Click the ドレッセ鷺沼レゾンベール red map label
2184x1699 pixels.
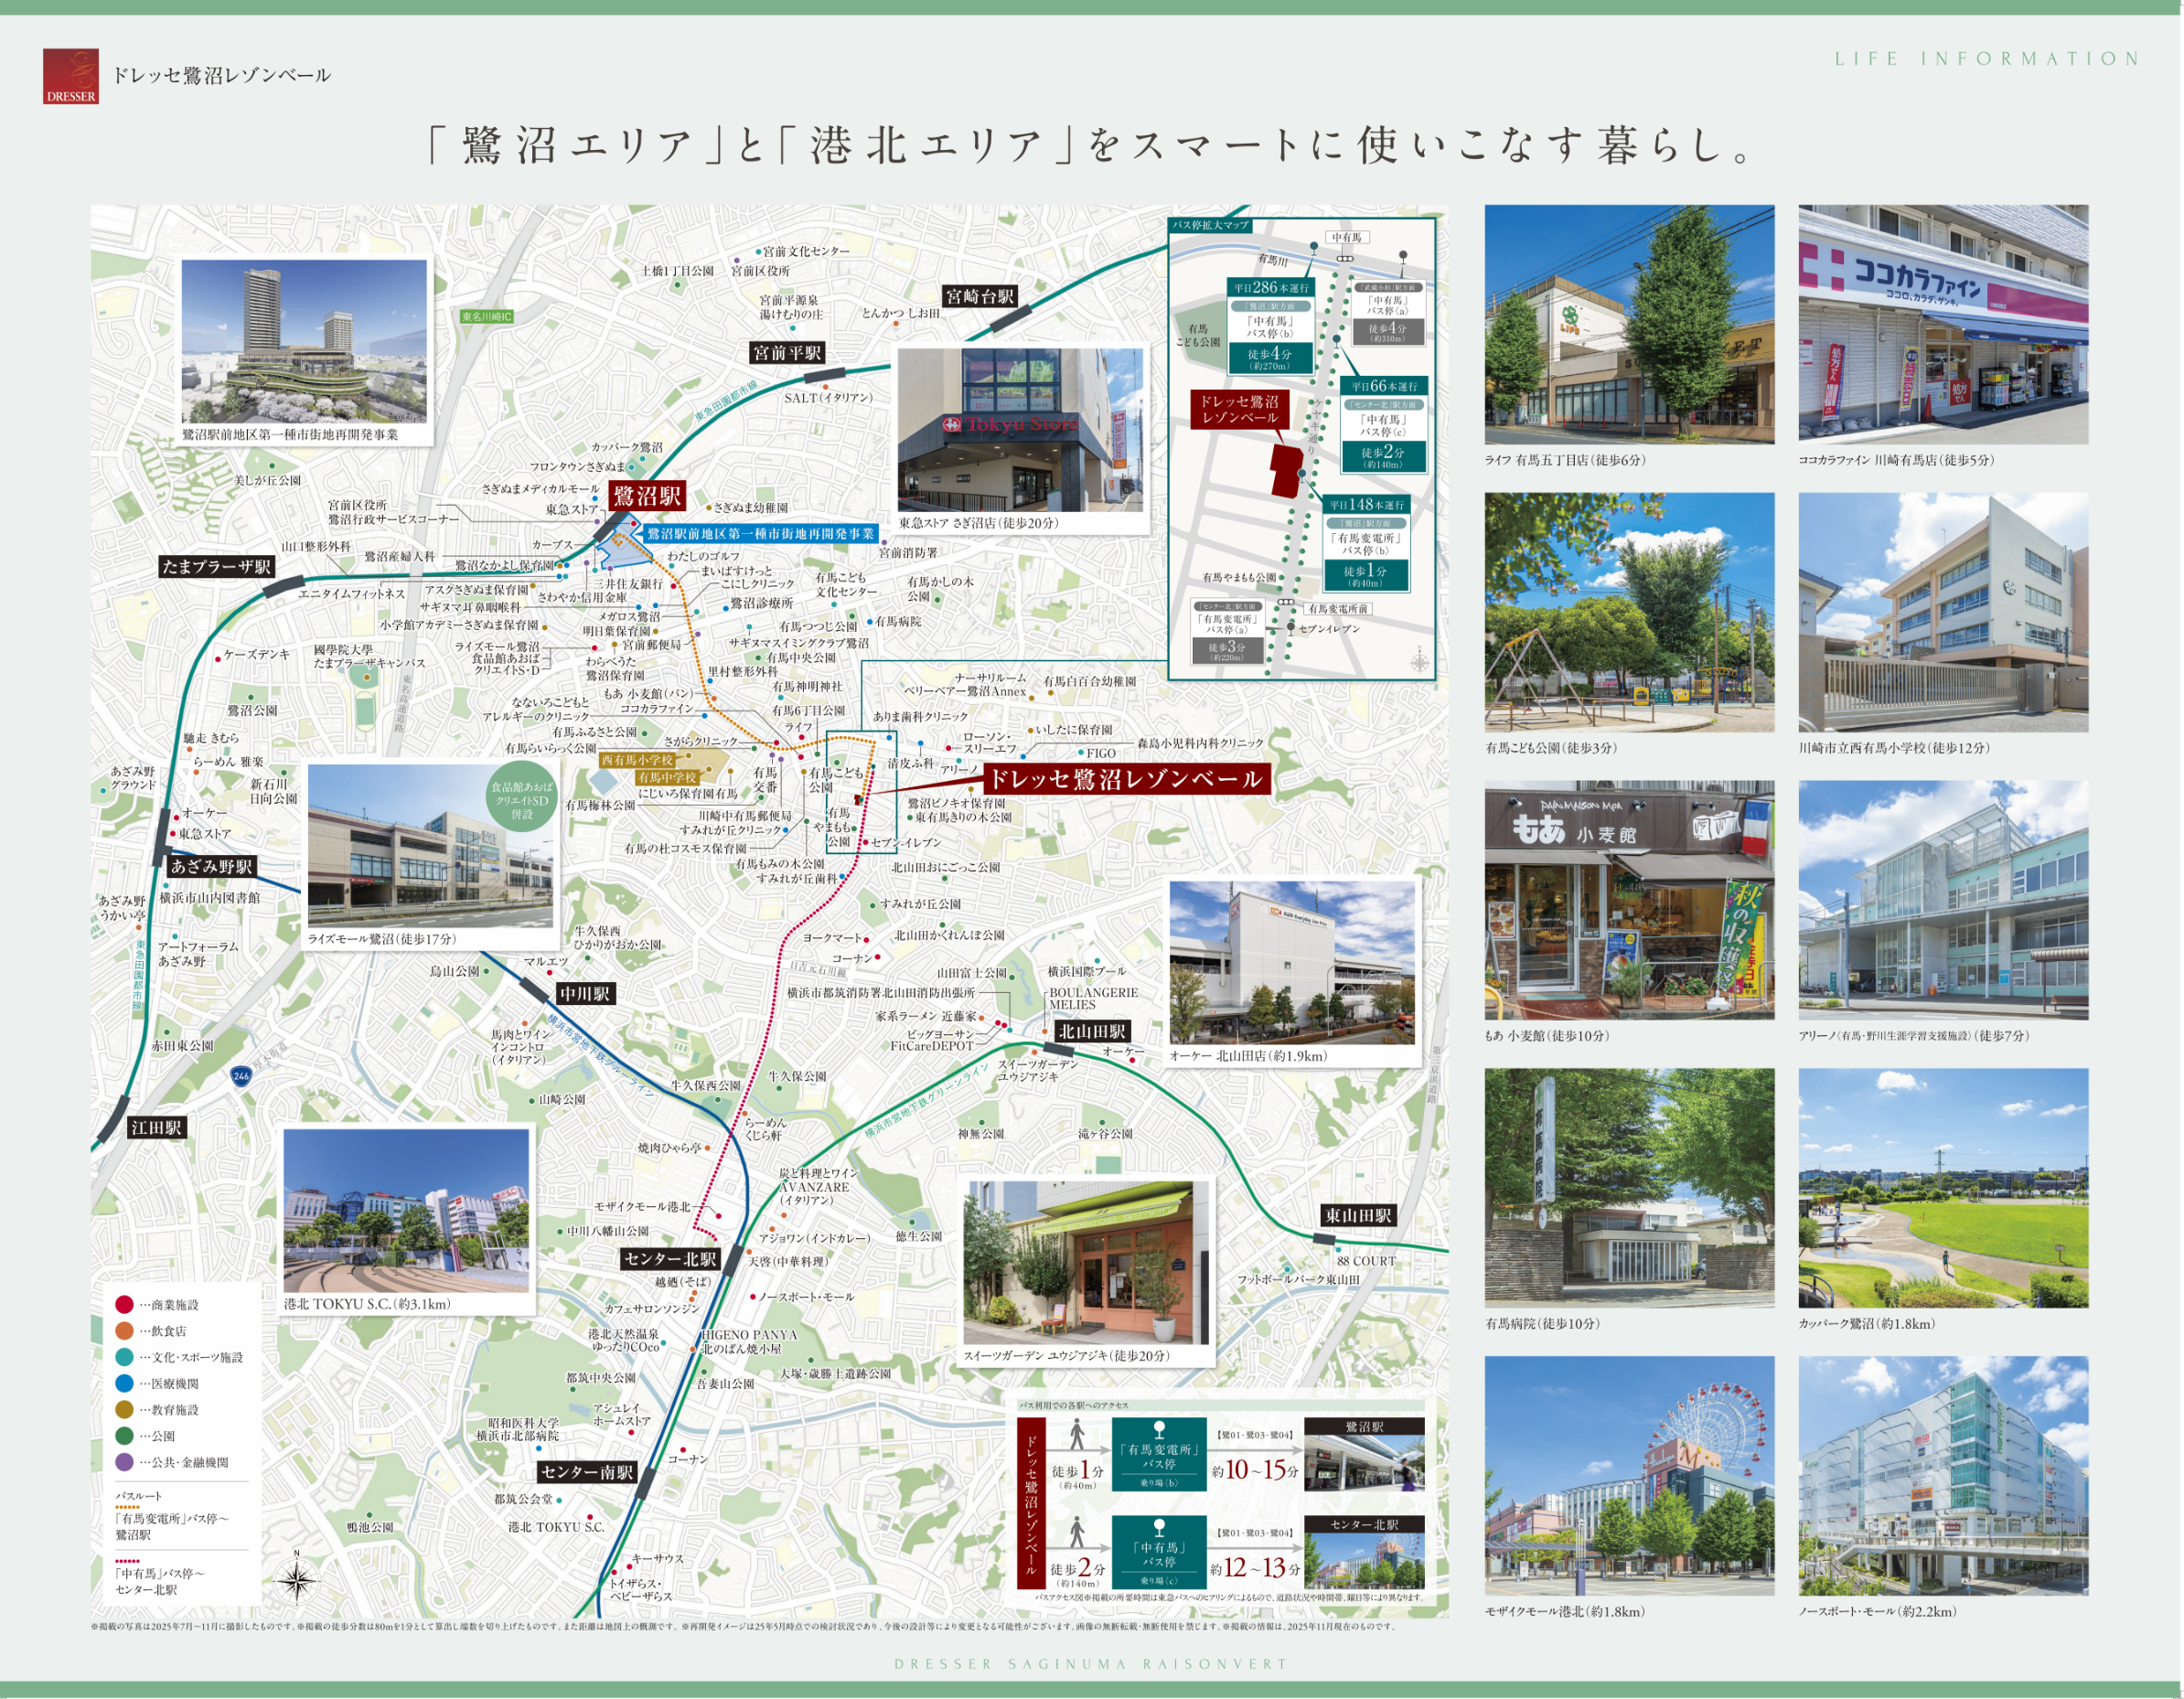click(x=1126, y=779)
